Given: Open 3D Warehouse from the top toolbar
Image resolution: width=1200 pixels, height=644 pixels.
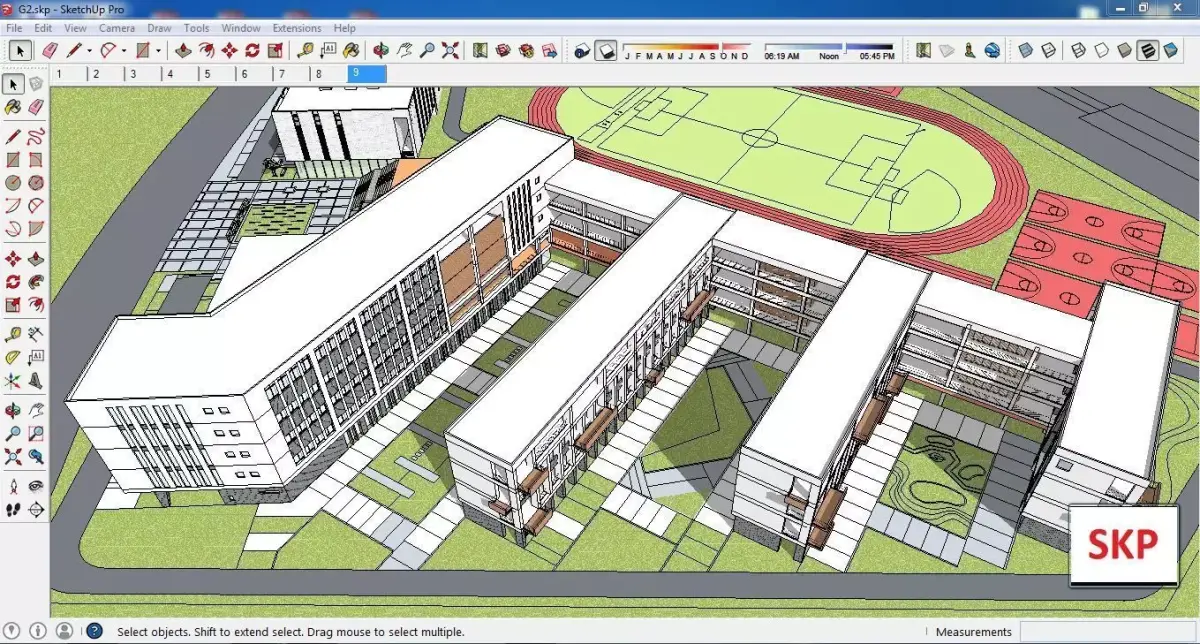Looking at the screenshot, I should 503,50.
